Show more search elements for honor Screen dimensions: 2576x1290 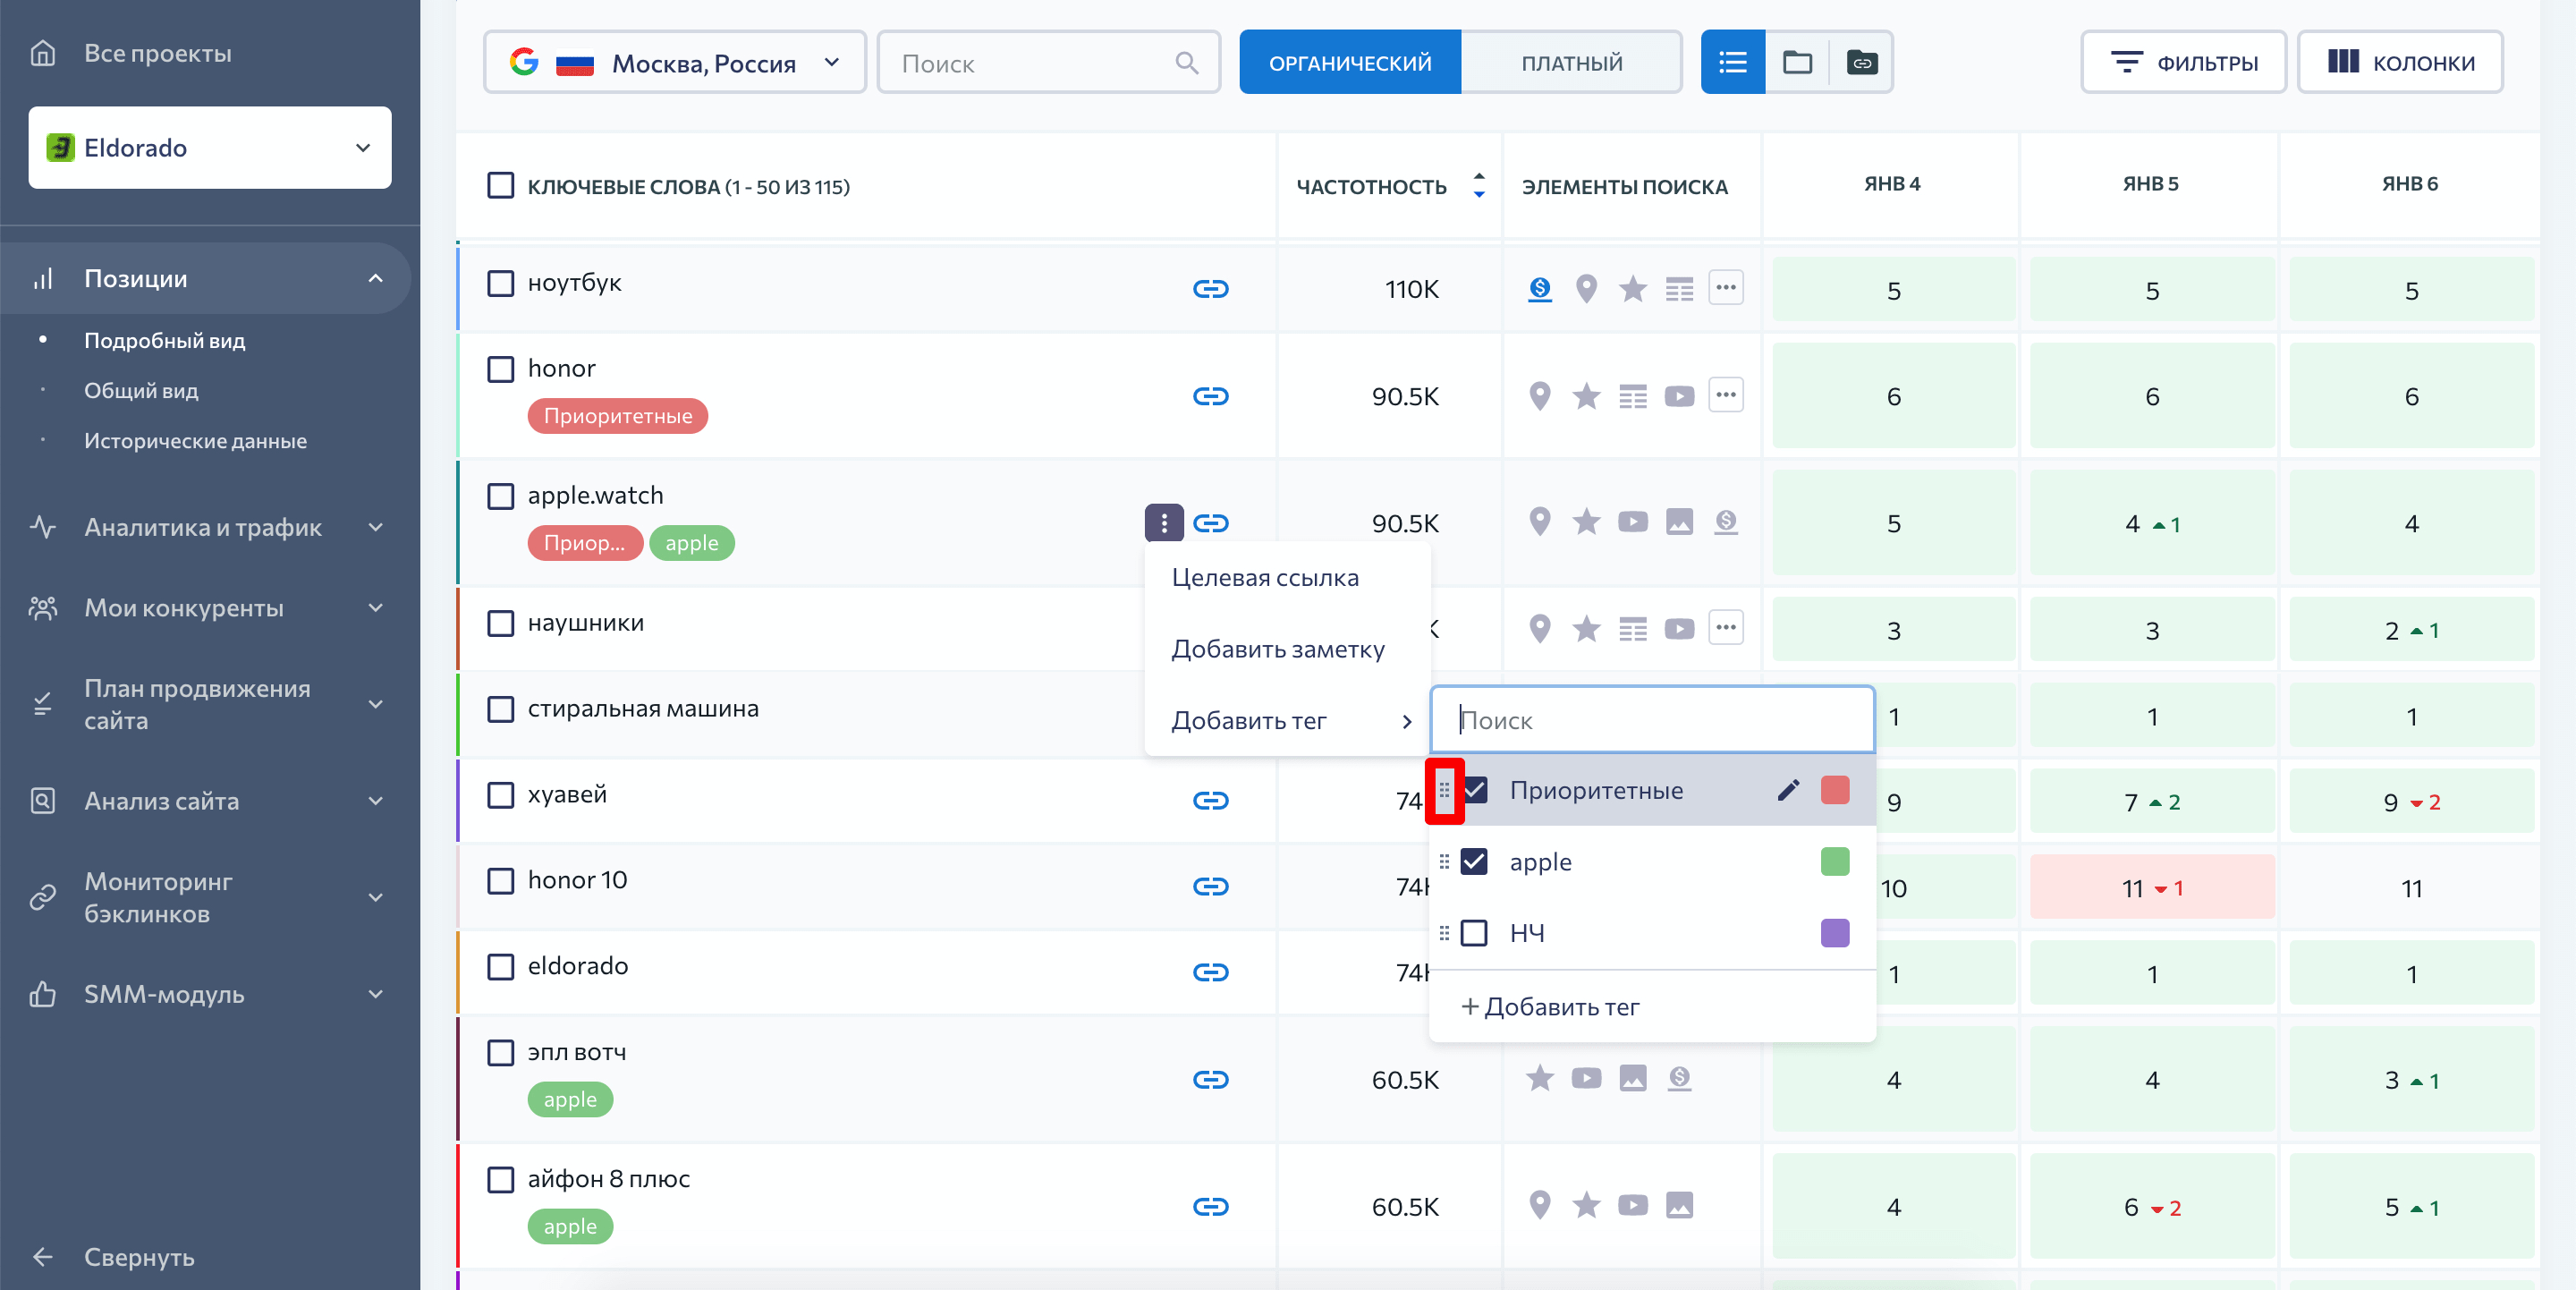point(1725,395)
